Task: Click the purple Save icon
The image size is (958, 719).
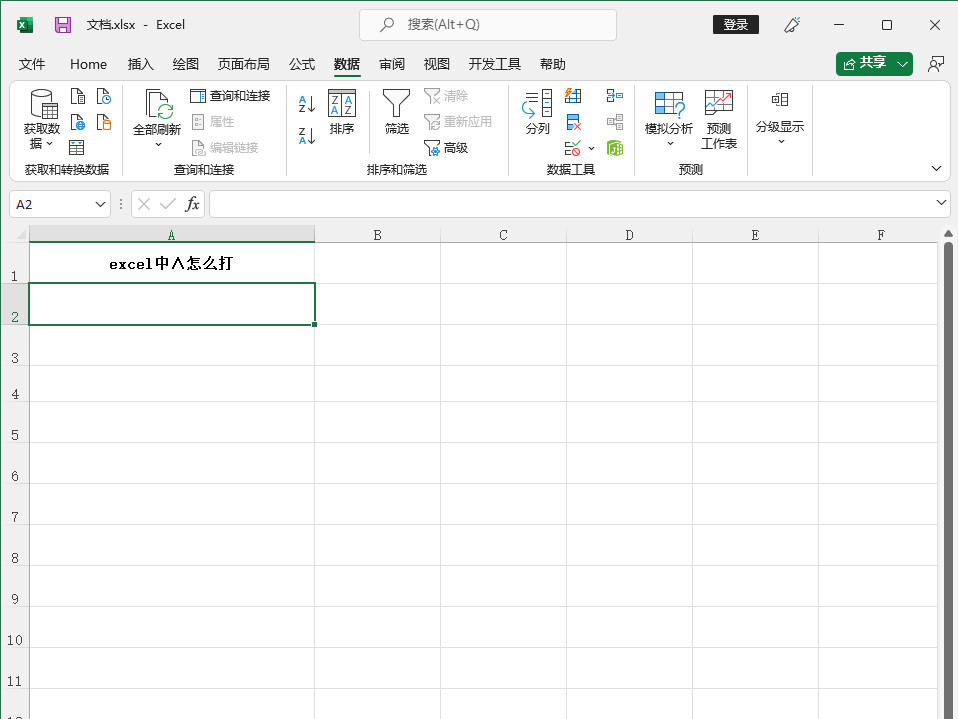Action: [x=63, y=24]
